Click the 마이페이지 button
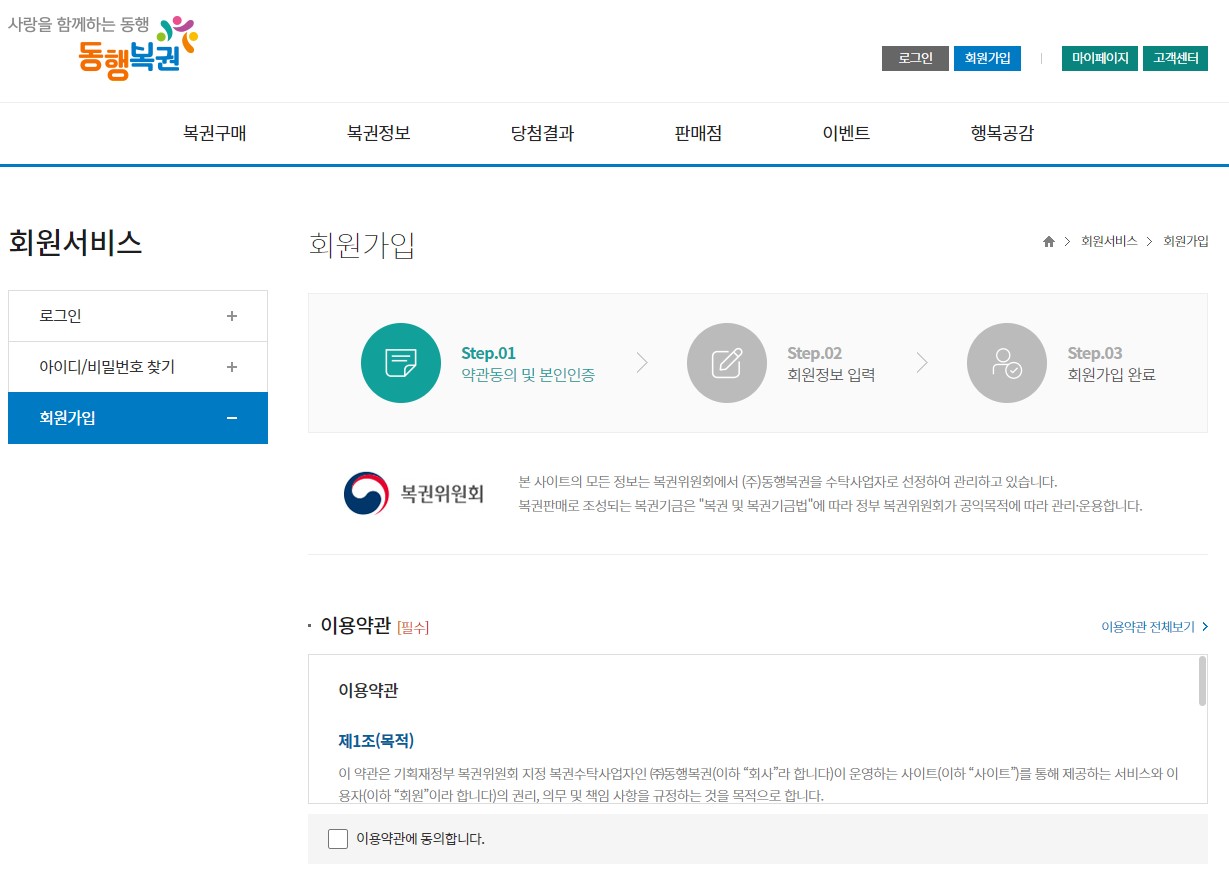1229x879 pixels. click(1099, 58)
